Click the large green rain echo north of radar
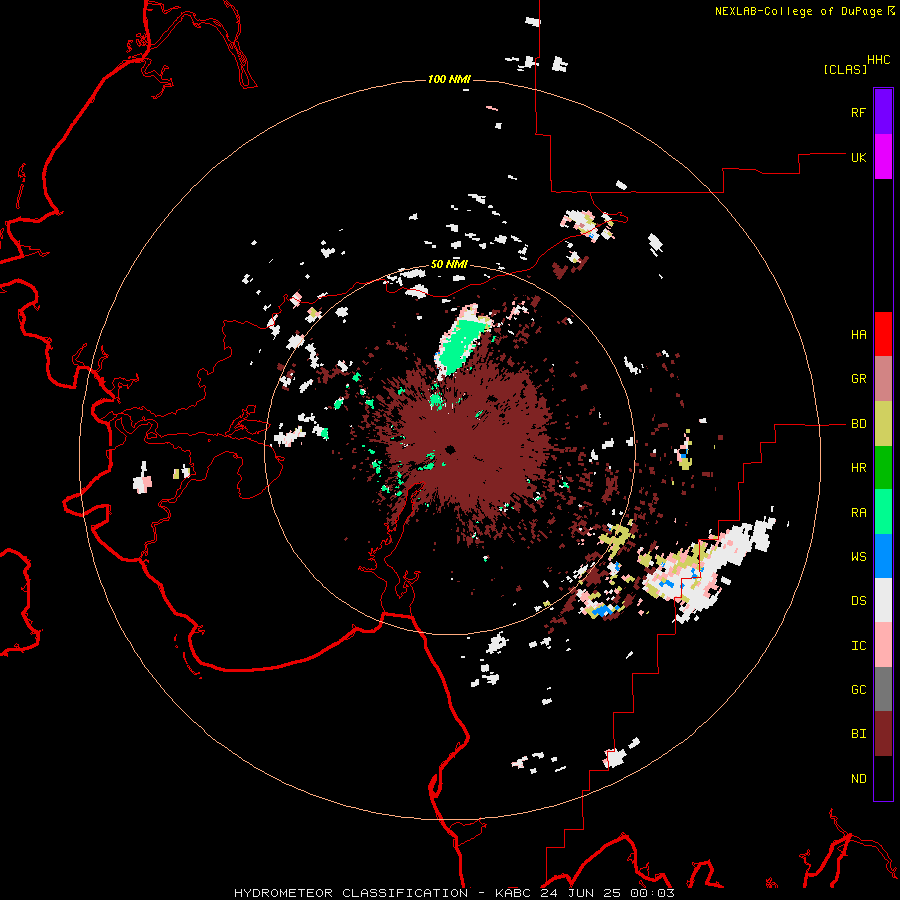Image resolution: width=900 pixels, height=900 pixels. 462,344
